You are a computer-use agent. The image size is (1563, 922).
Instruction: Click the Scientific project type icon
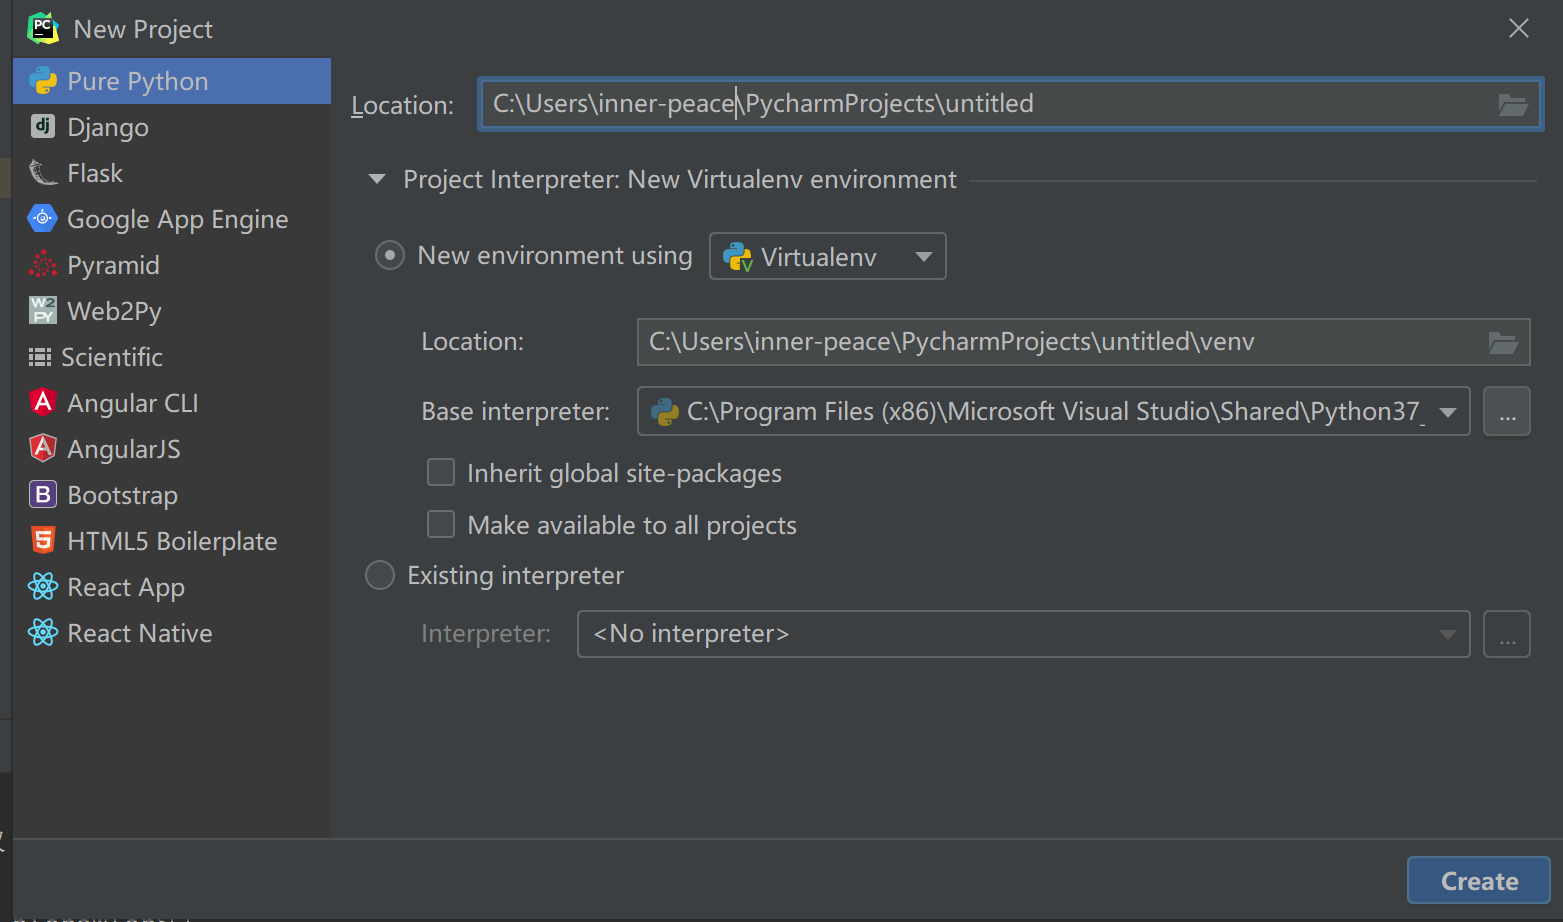pos(40,357)
